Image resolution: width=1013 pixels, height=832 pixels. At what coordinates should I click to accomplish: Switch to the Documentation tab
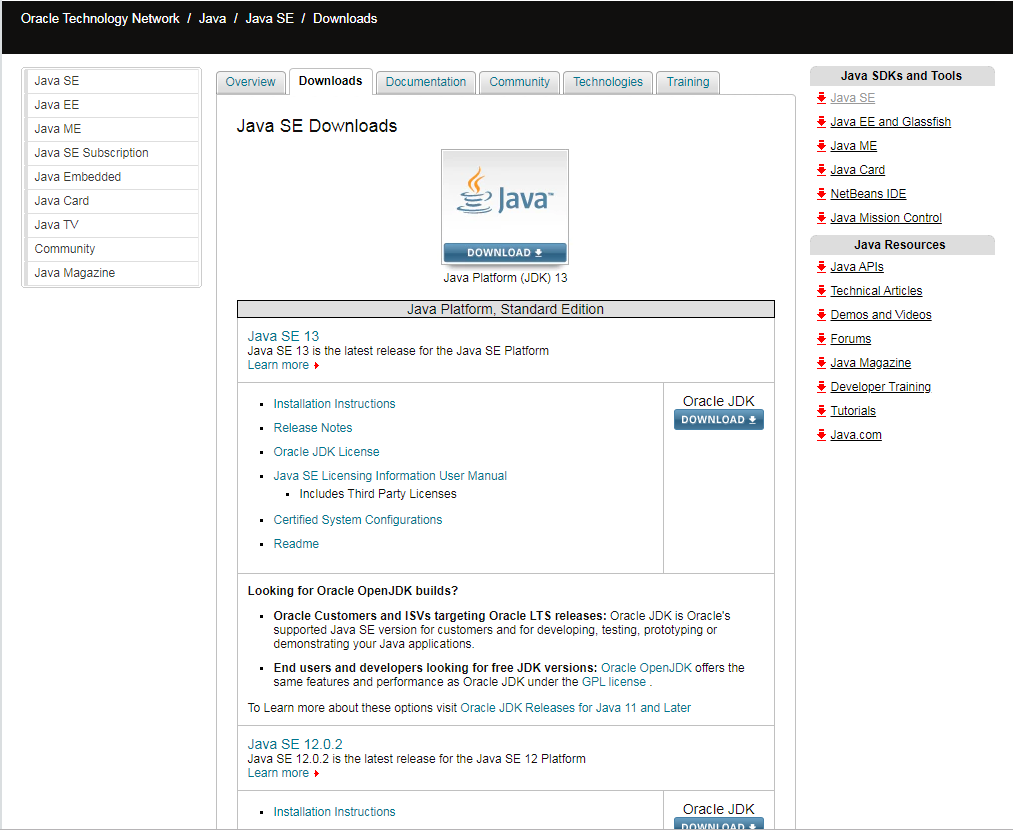(x=426, y=82)
